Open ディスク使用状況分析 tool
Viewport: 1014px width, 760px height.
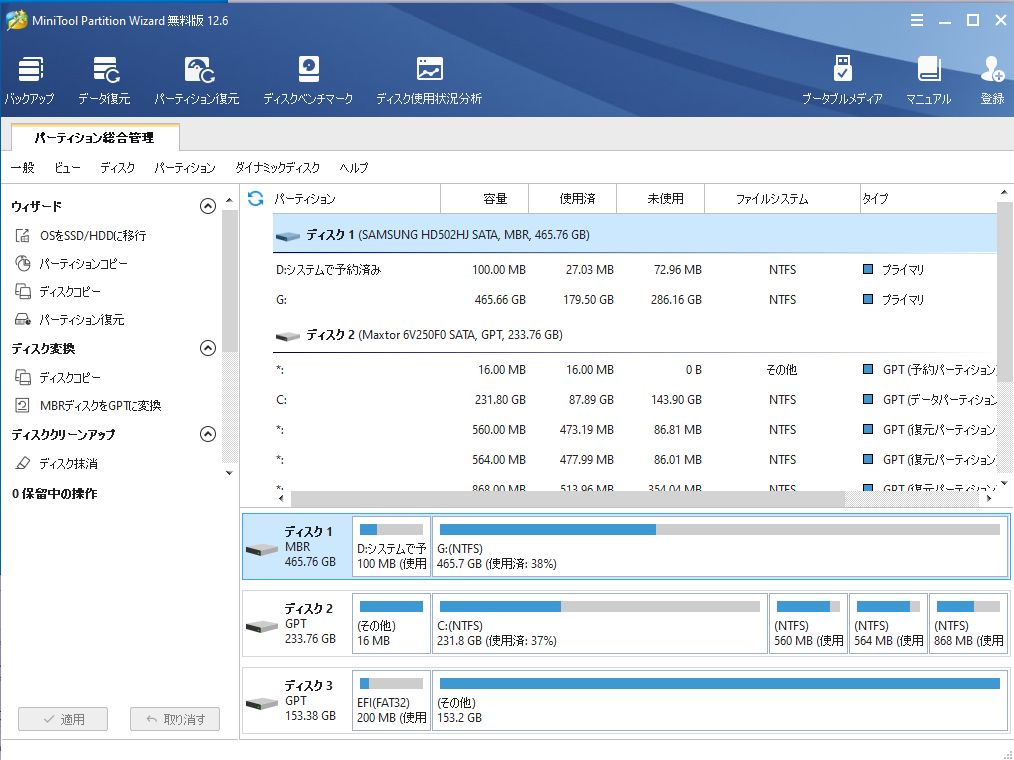(429, 80)
